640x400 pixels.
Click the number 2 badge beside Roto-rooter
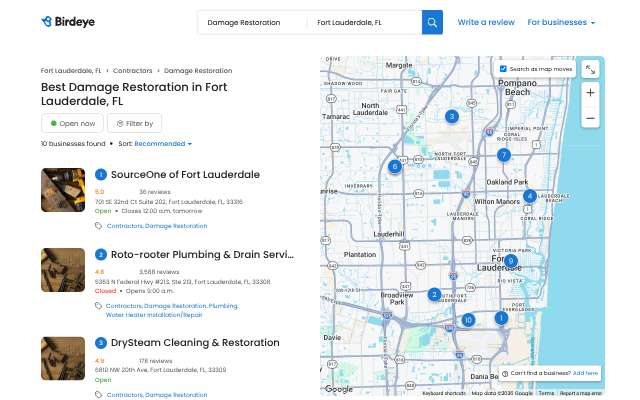pyautogui.click(x=101, y=255)
